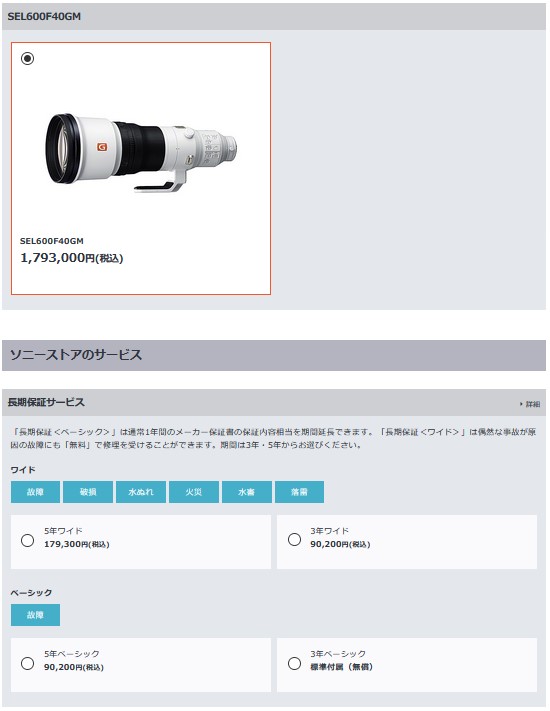Click the SEL600F40GM header bar at top
Viewport: 550px width, 711px height.
(274, 16)
